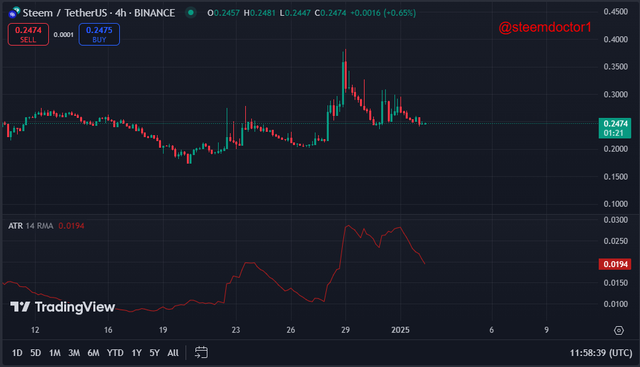Select the 5D time range

click(36, 353)
